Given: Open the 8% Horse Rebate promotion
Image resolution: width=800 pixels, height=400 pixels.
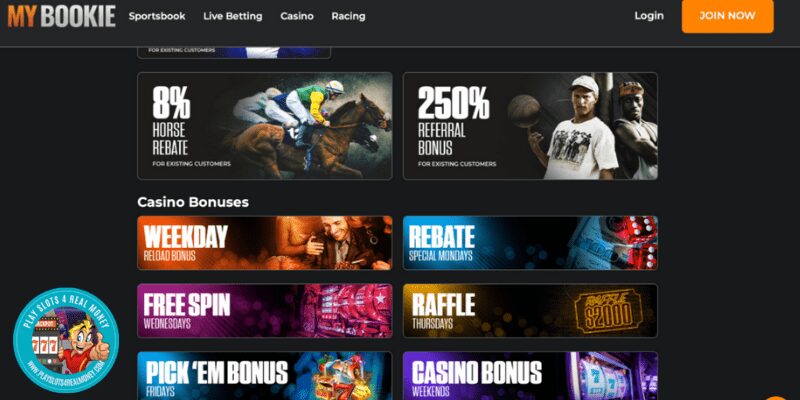Looking at the screenshot, I should click(265, 126).
